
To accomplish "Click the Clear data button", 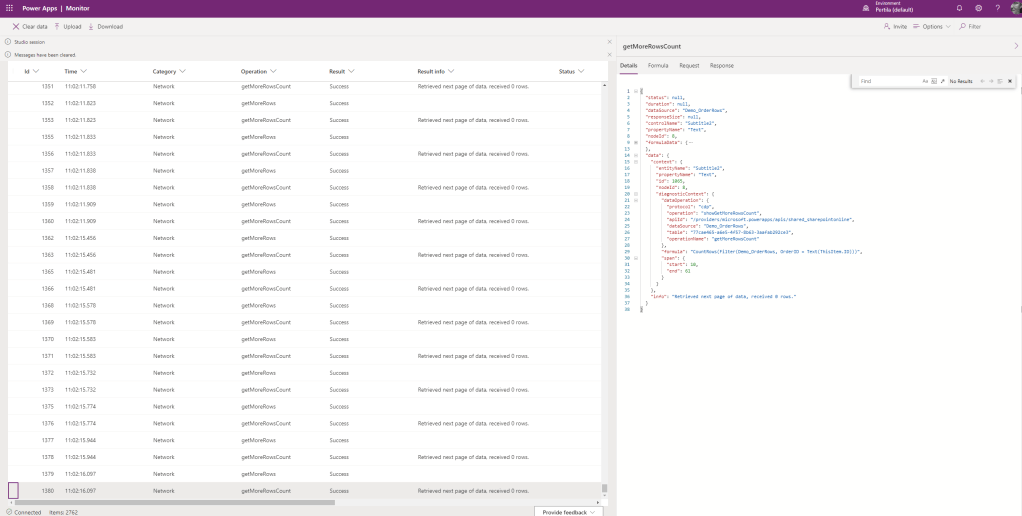I will [x=30, y=26].
